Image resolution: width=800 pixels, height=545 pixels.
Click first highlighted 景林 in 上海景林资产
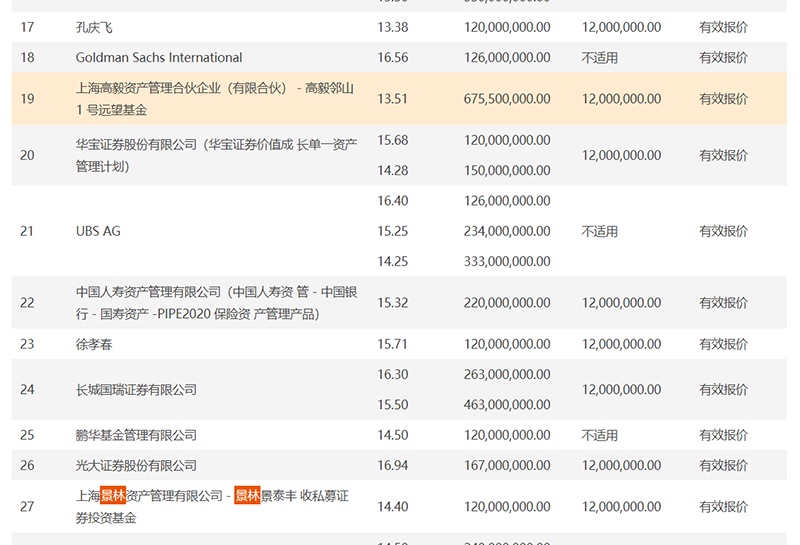pos(113,496)
